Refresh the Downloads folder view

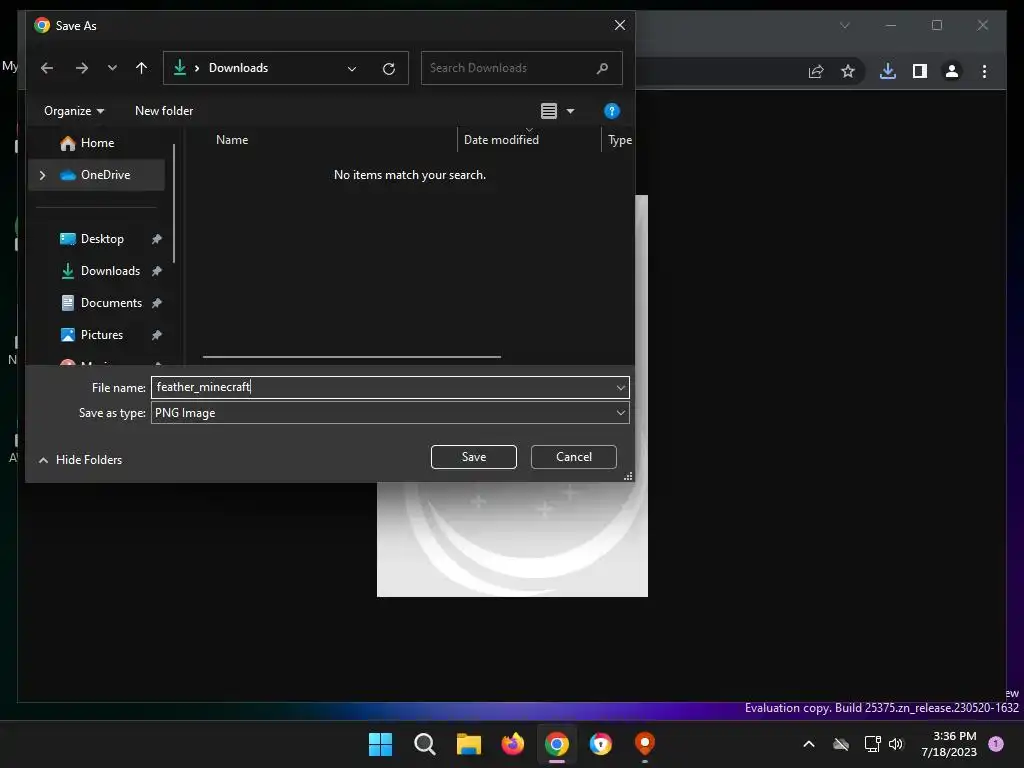pyautogui.click(x=389, y=69)
